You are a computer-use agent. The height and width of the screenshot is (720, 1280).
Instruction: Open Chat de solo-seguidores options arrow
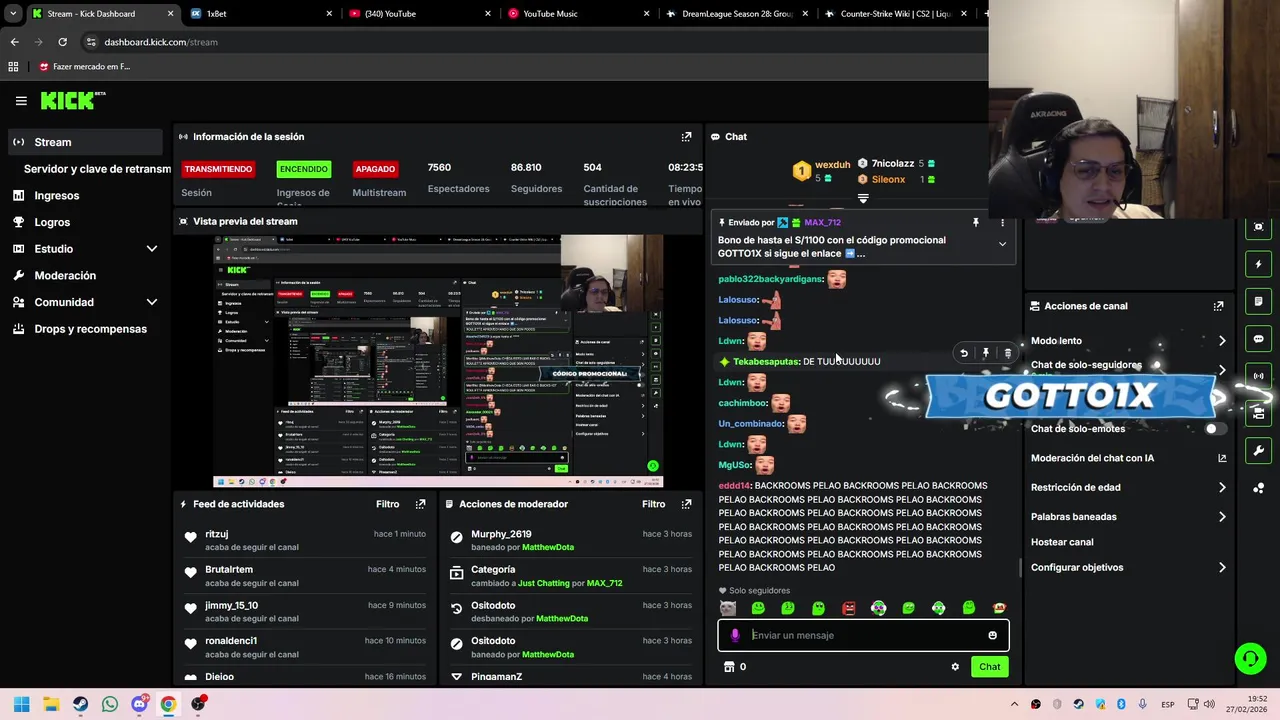point(1222,370)
